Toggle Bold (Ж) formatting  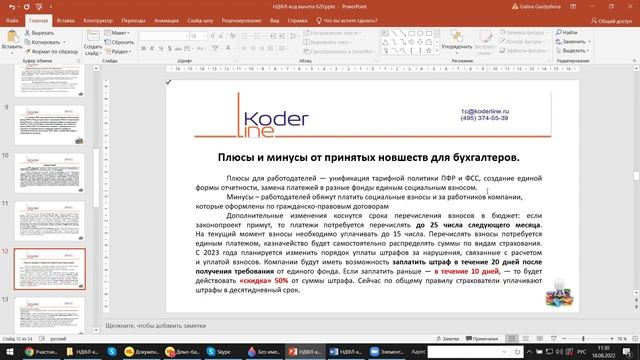[x=144, y=49]
